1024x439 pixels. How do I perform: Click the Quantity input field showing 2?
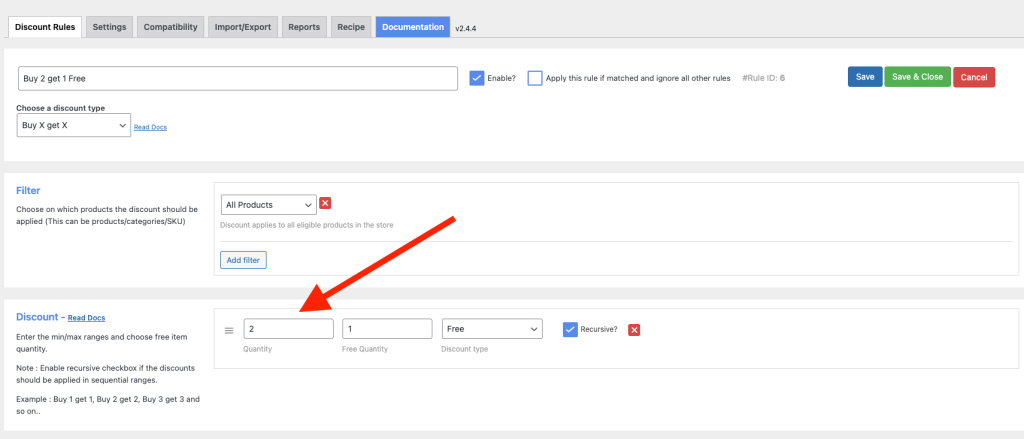tap(289, 329)
